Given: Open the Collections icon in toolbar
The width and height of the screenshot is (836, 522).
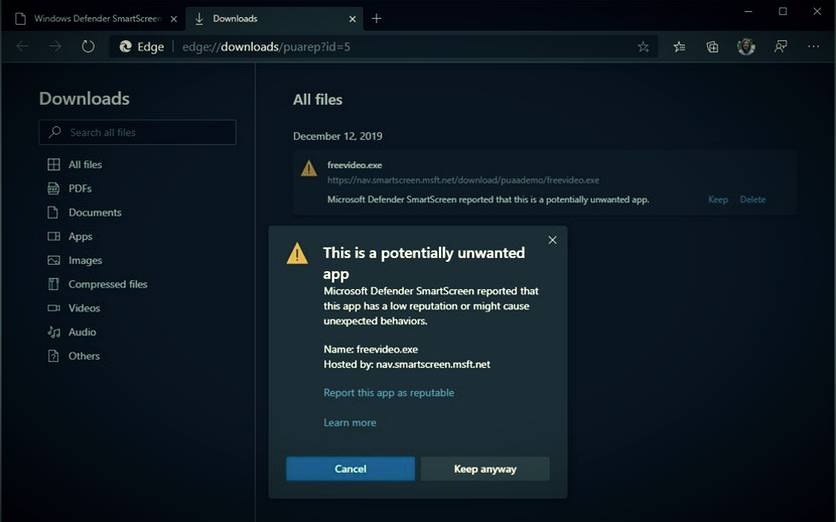Looking at the screenshot, I should tap(712, 46).
